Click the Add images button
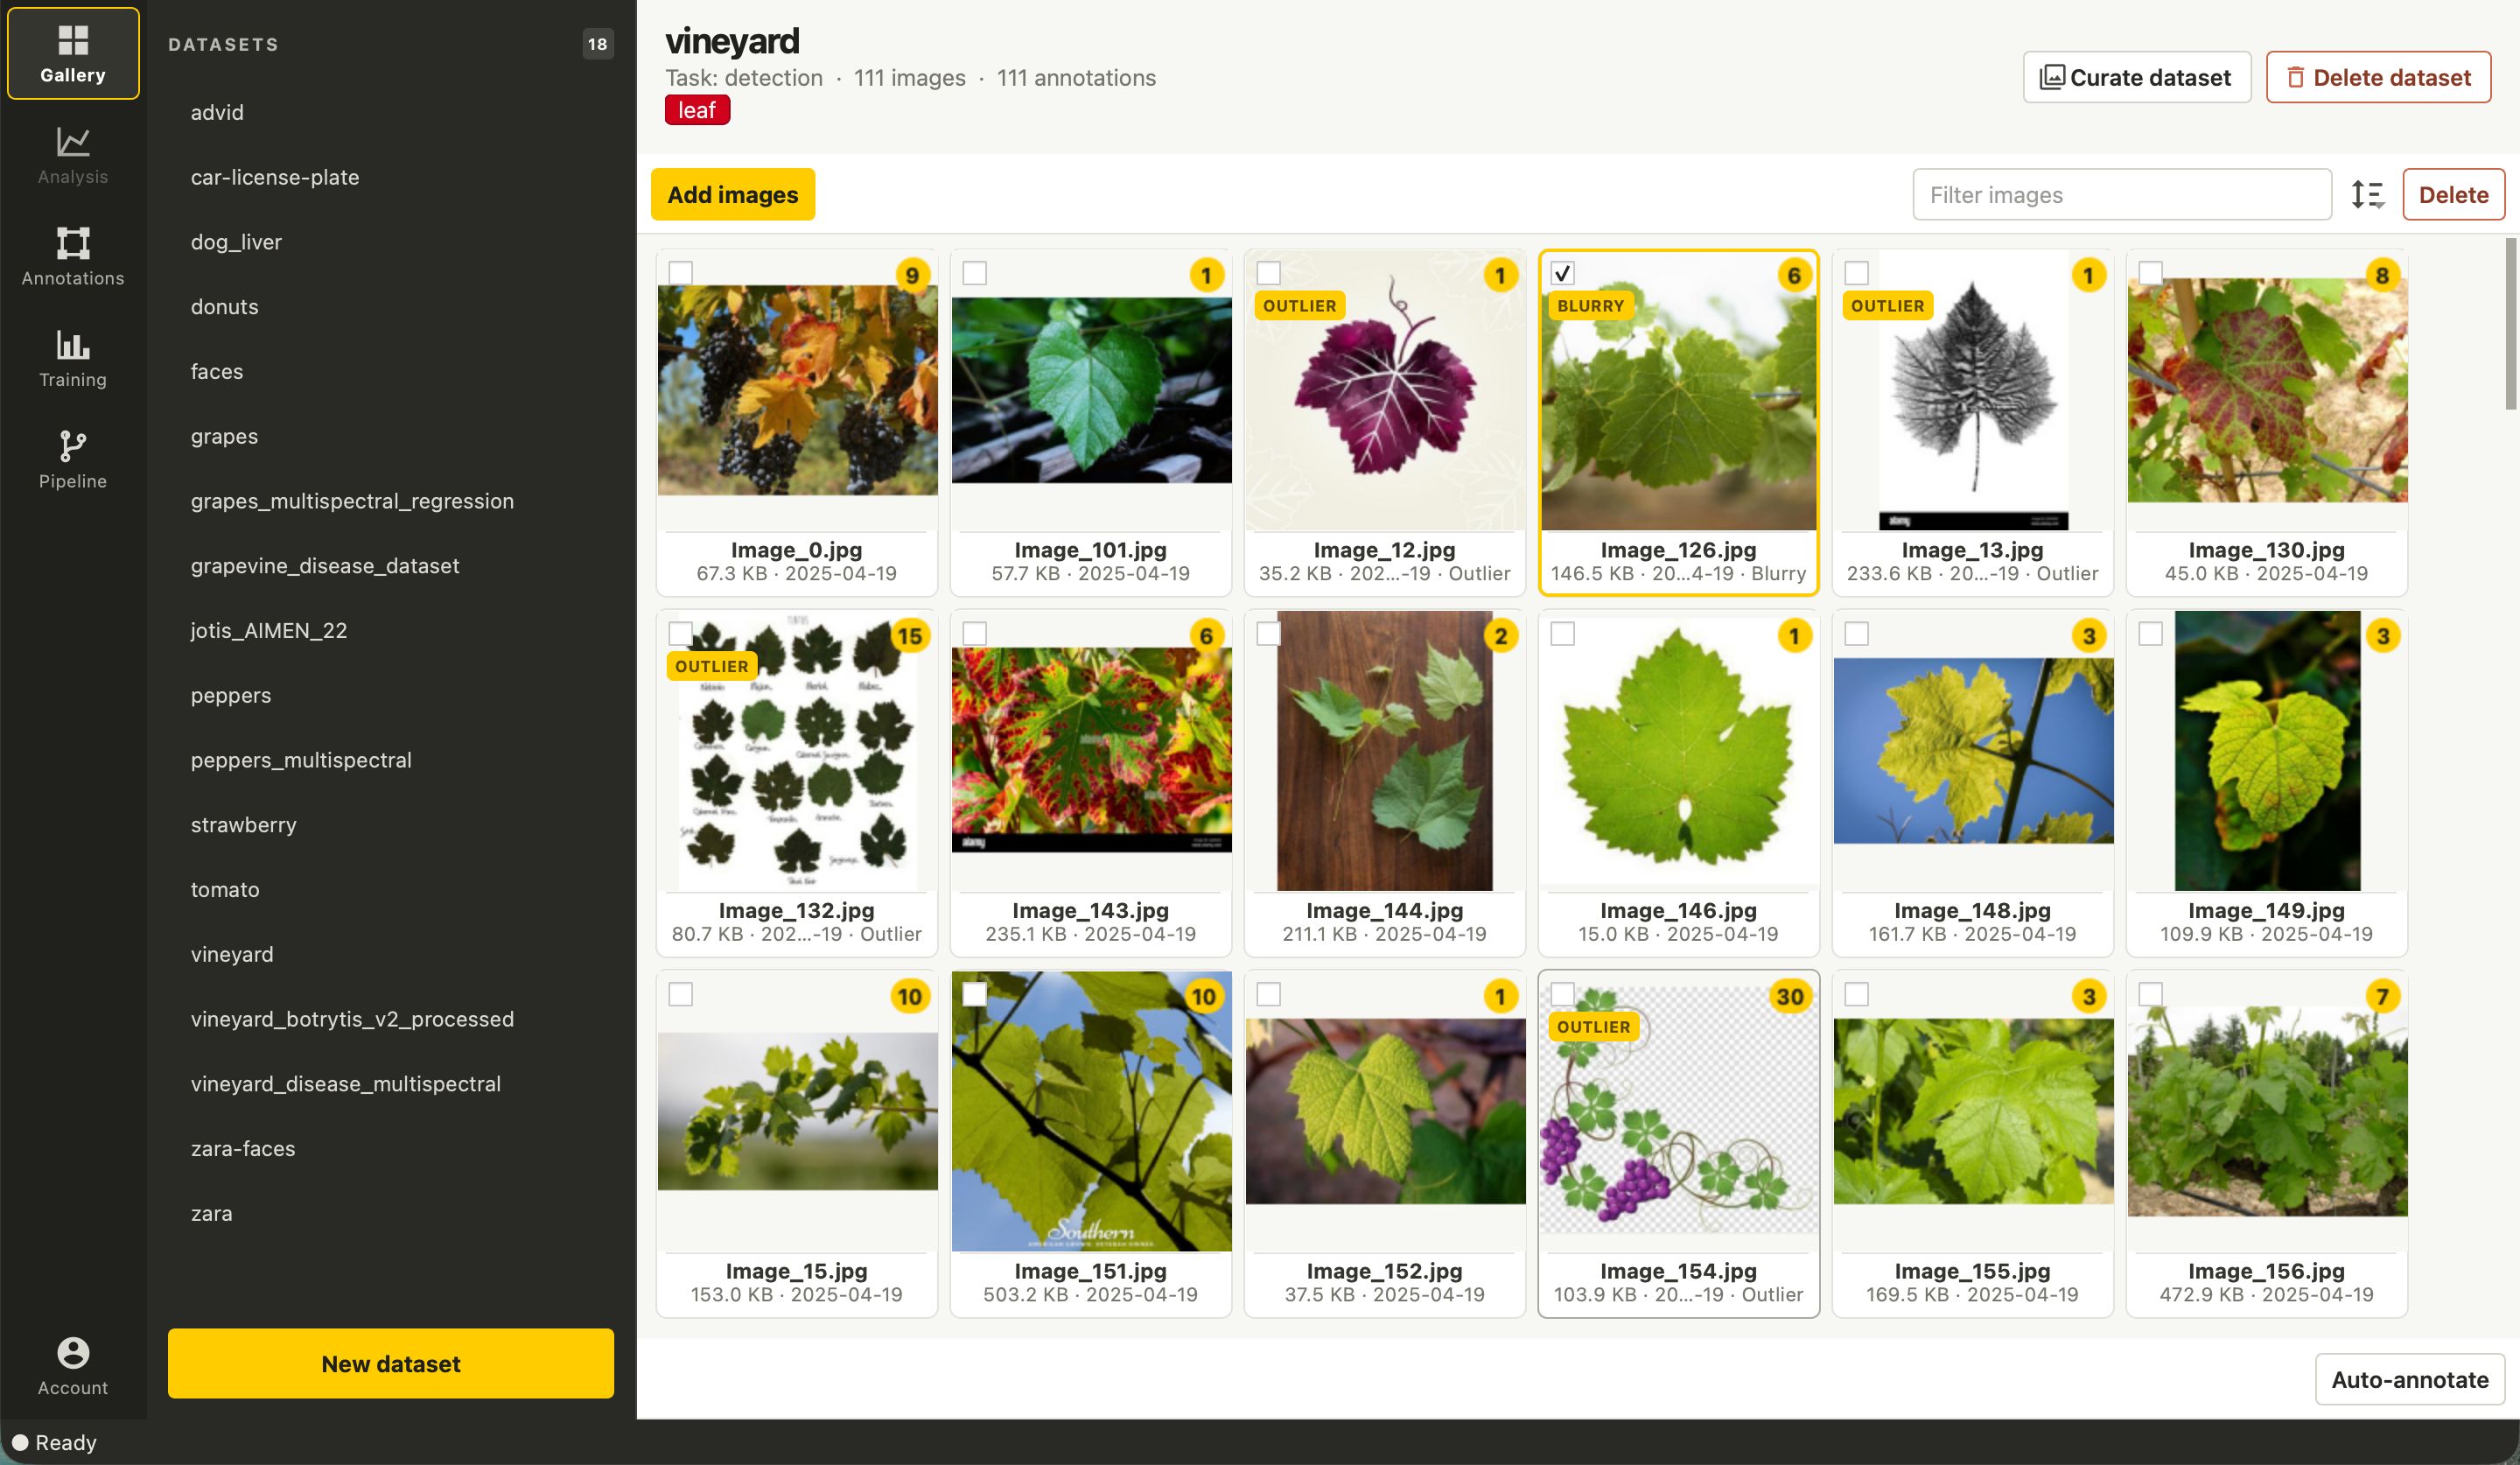Viewport: 2520px width, 1465px height. (x=733, y=194)
